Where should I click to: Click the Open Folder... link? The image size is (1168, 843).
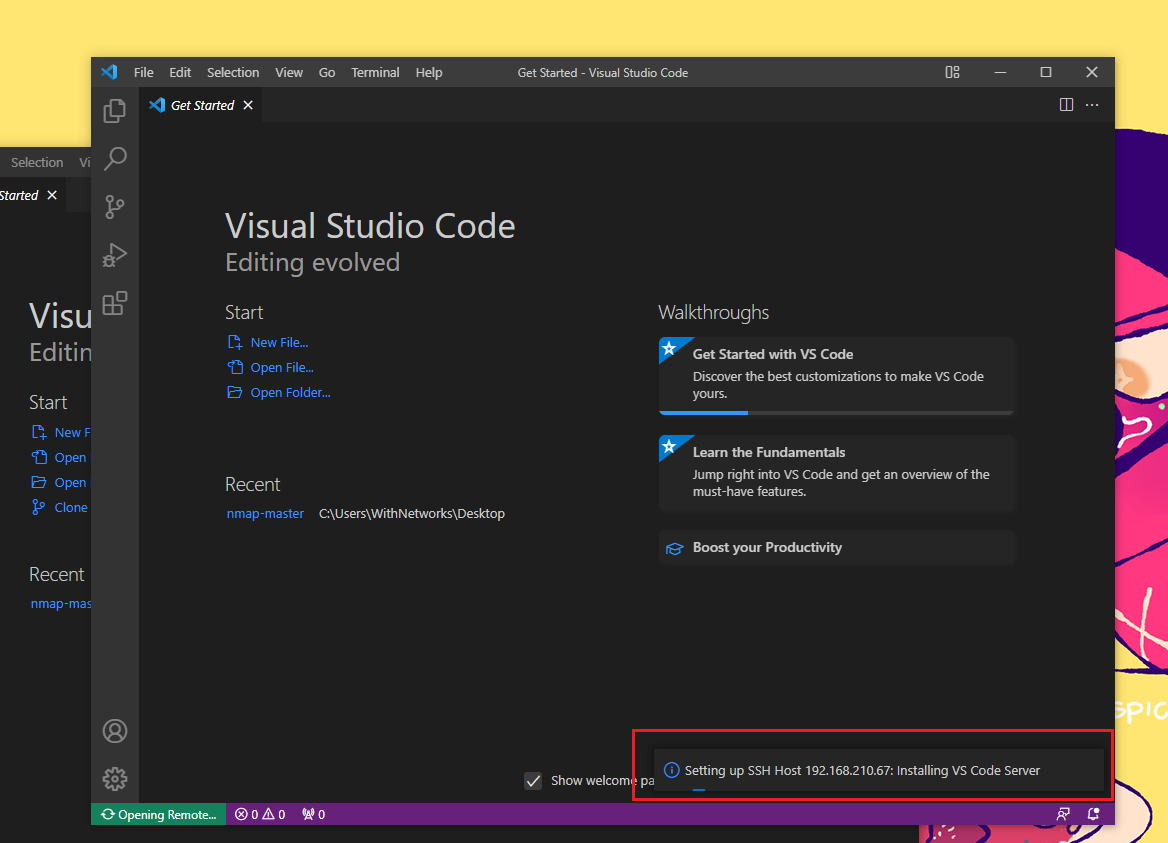[x=291, y=392]
